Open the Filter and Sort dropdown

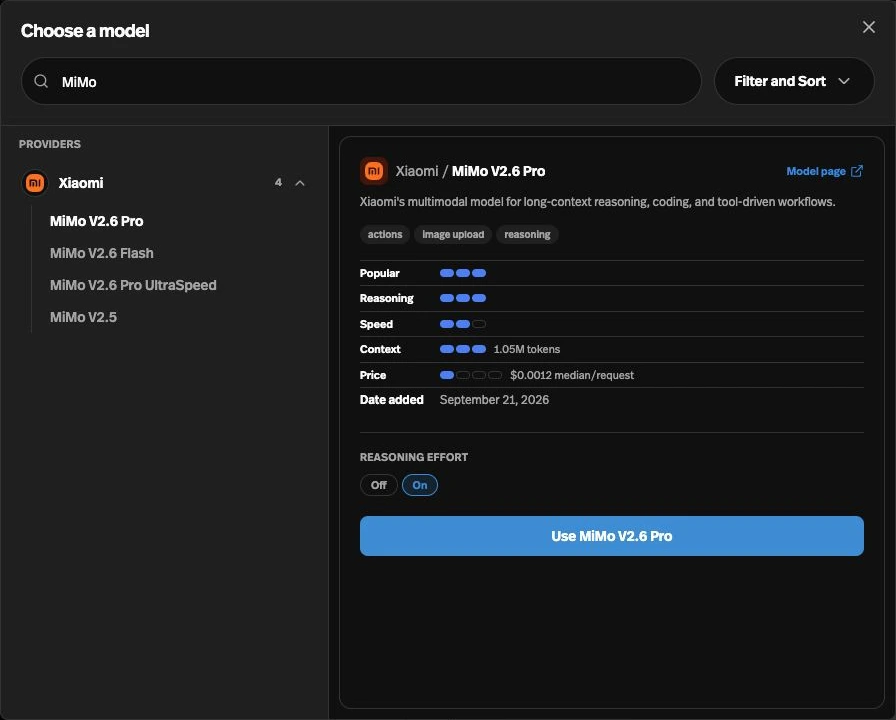[794, 81]
